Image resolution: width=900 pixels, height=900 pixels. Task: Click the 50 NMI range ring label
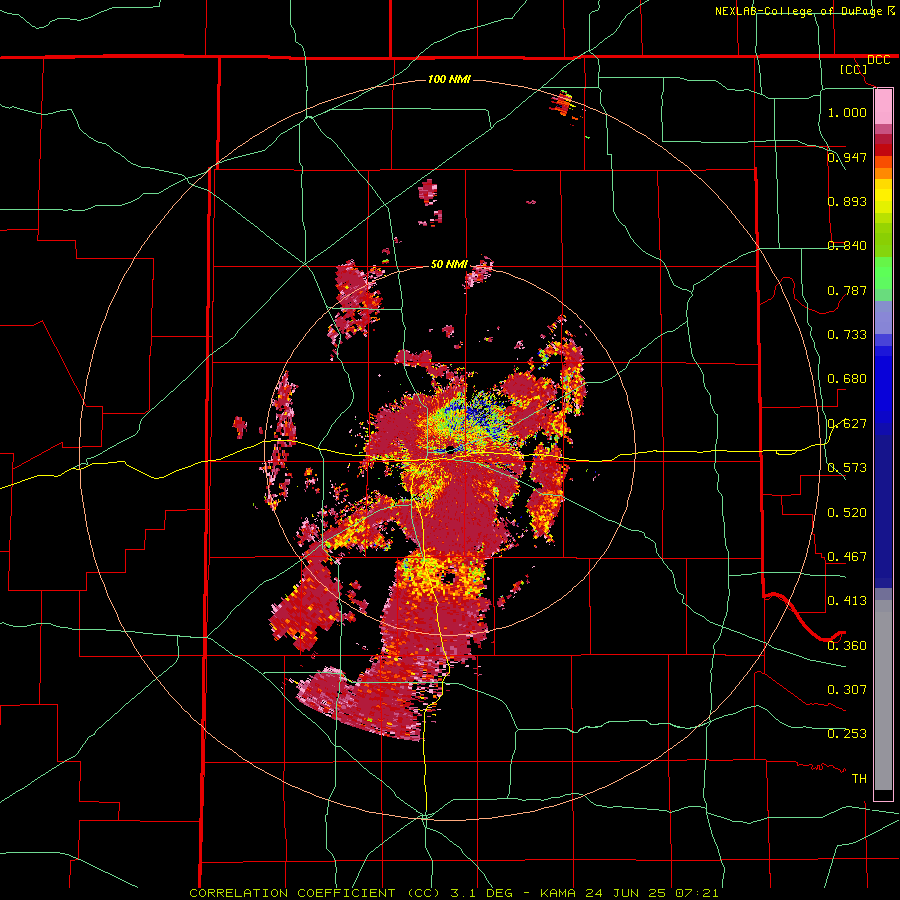pyautogui.click(x=449, y=264)
